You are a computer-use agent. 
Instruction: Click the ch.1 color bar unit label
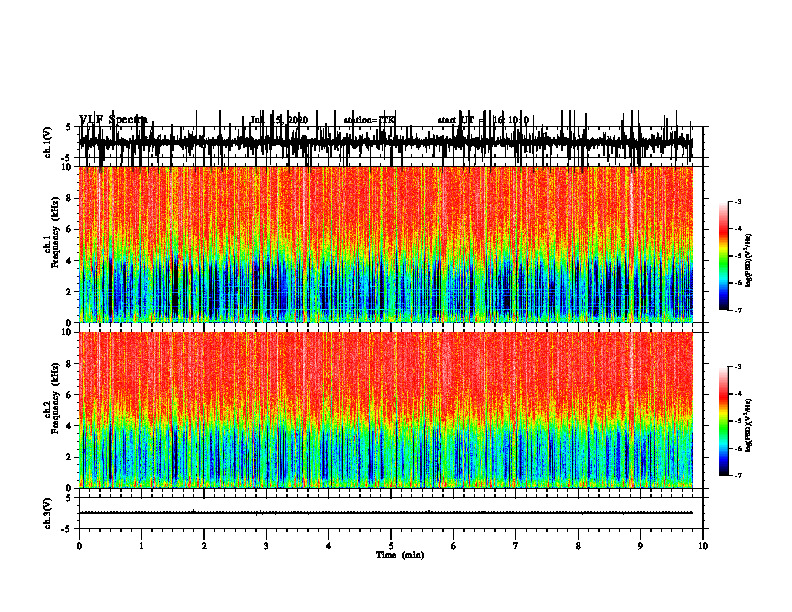tap(748, 261)
